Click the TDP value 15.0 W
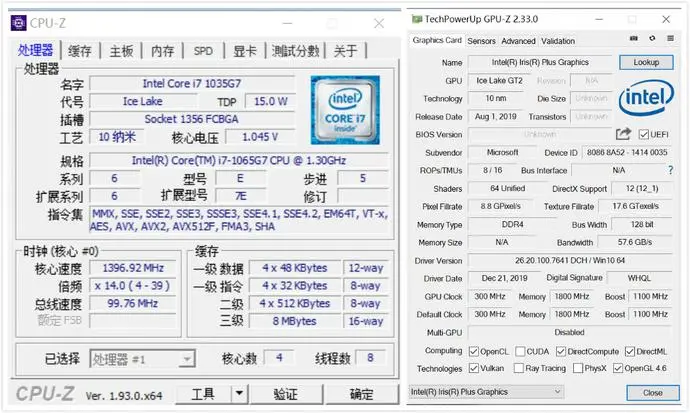 click(270, 101)
